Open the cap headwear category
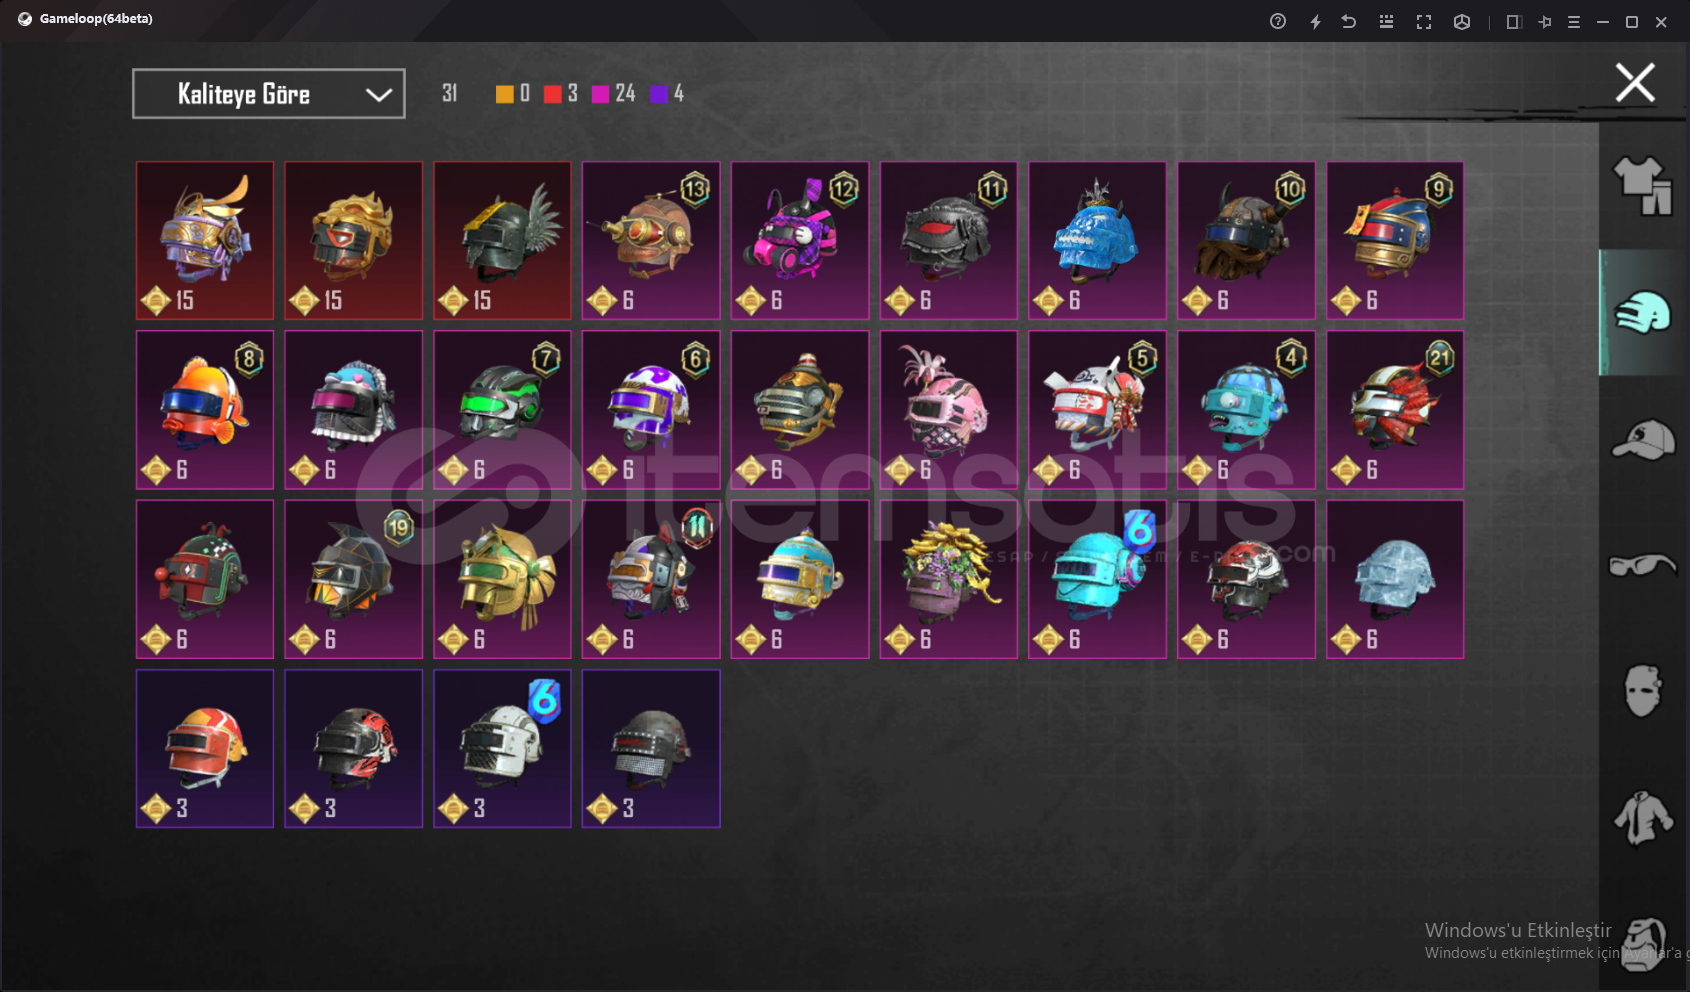 click(1643, 440)
